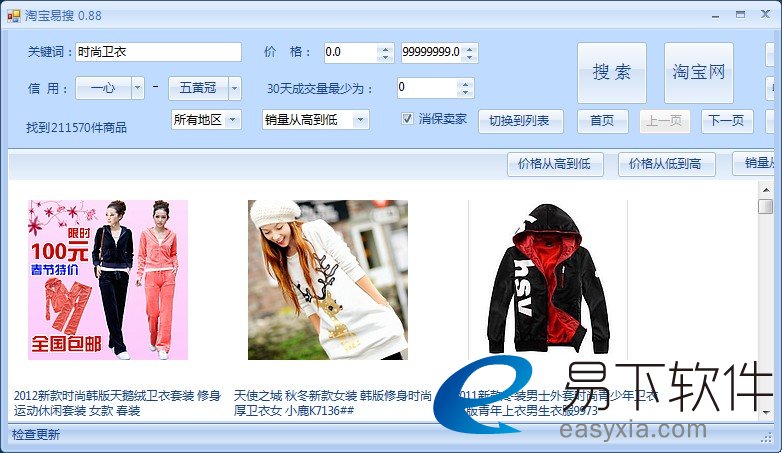Decrease 30-day sales minimum with down arrow
Viewport: 782px width, 453px height.
click(465, 93)
